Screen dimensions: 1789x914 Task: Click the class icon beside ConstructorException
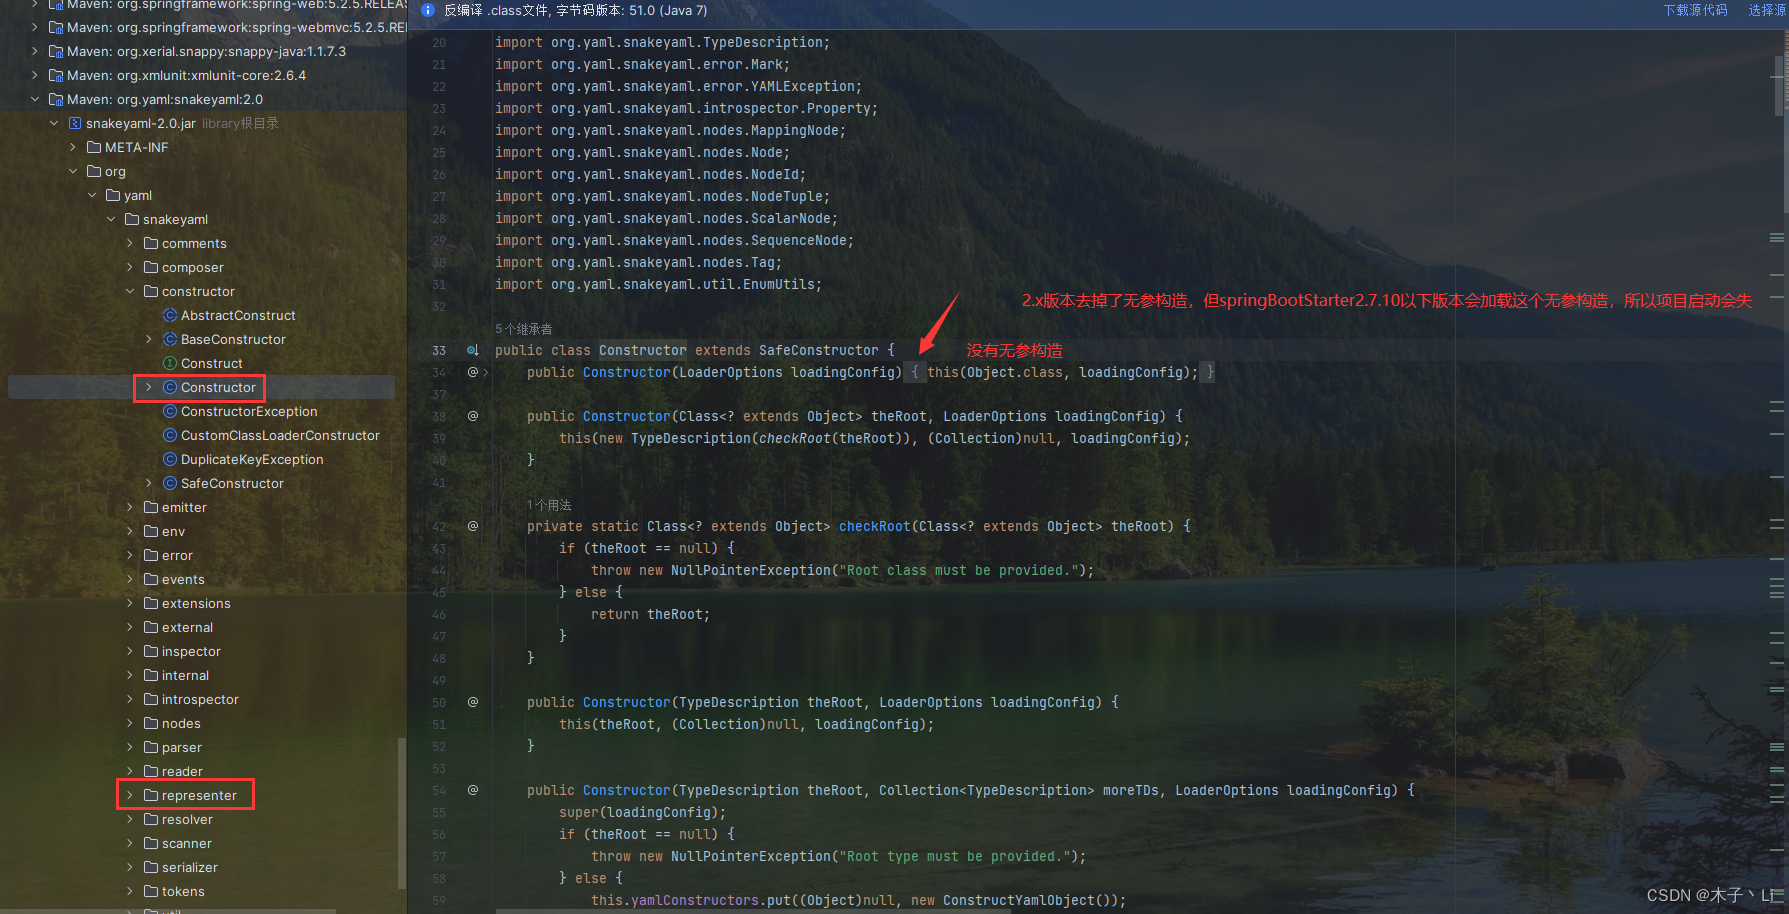(170, 411)
